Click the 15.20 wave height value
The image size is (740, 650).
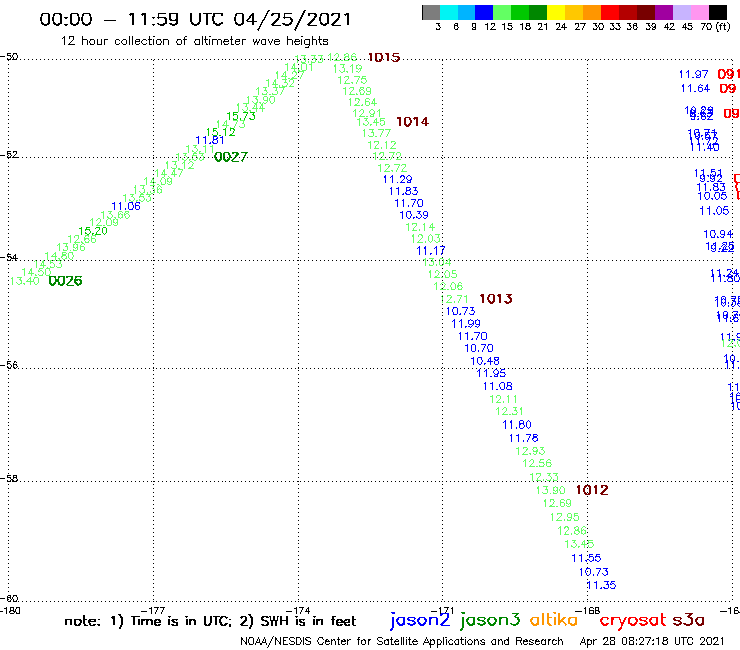pos(93,231)
